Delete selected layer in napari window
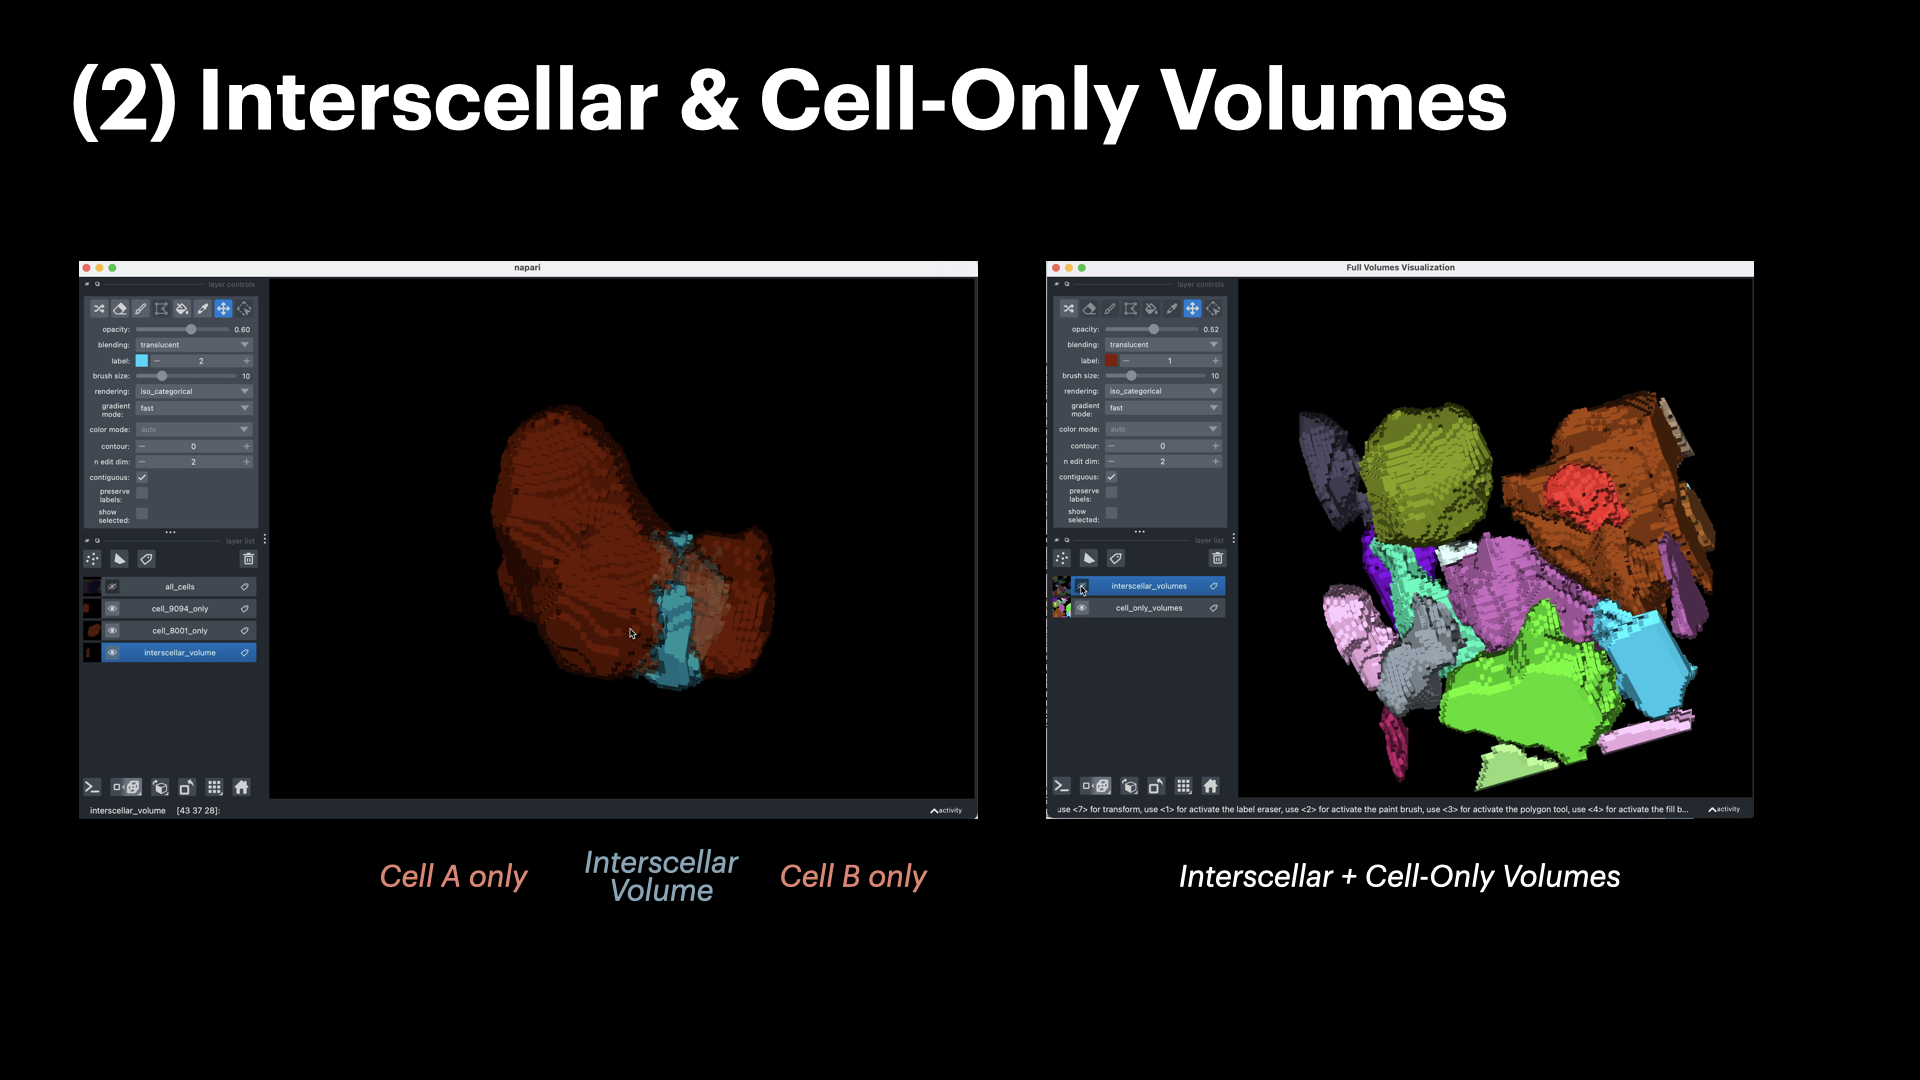The image size is (1920, 1080). (249, 559)
